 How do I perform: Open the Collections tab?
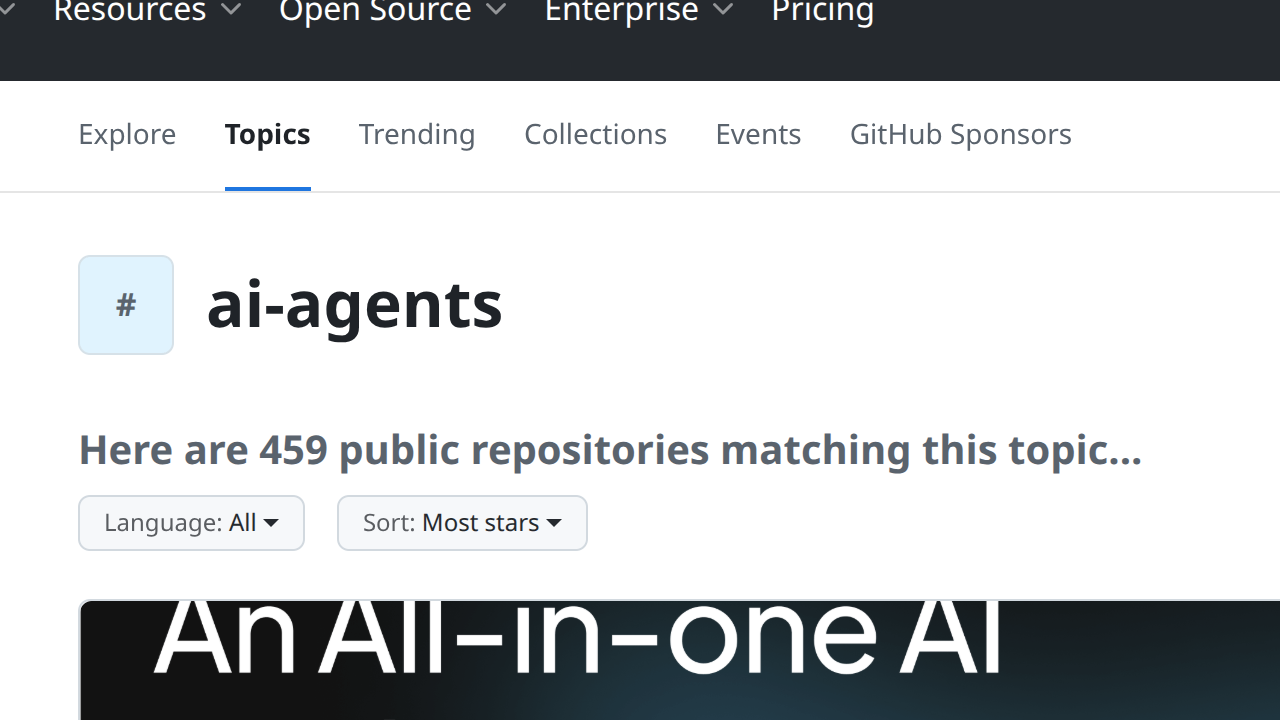click(595, 134)
